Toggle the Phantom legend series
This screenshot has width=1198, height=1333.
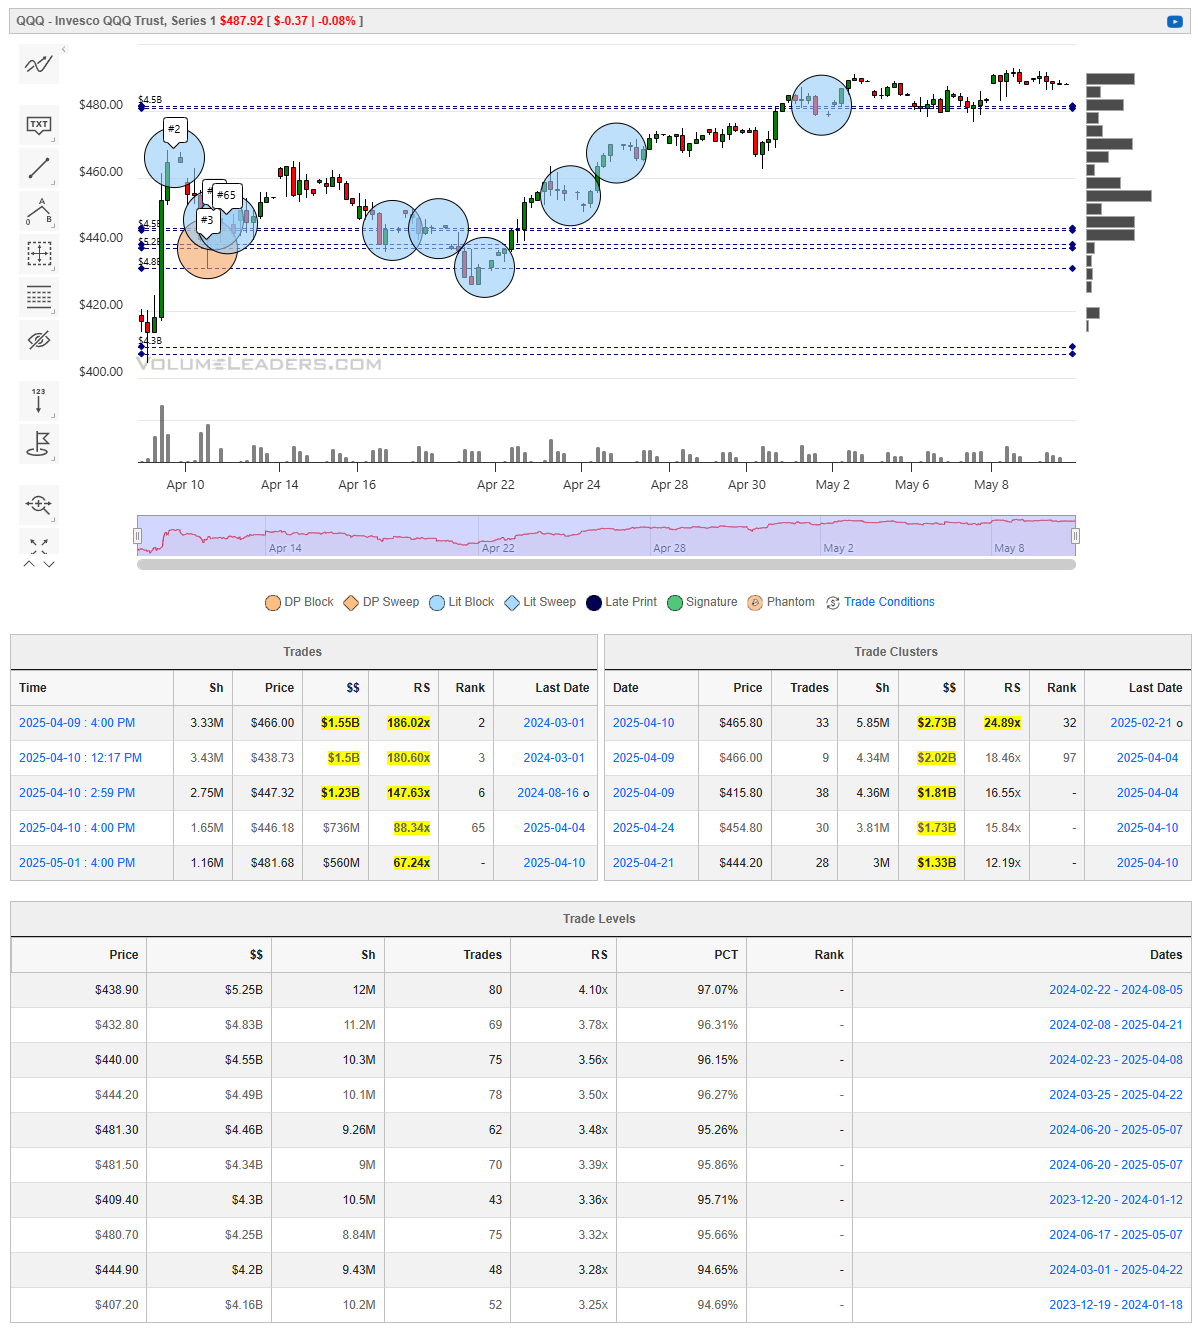pyautogui.click(x=781, y=602)
